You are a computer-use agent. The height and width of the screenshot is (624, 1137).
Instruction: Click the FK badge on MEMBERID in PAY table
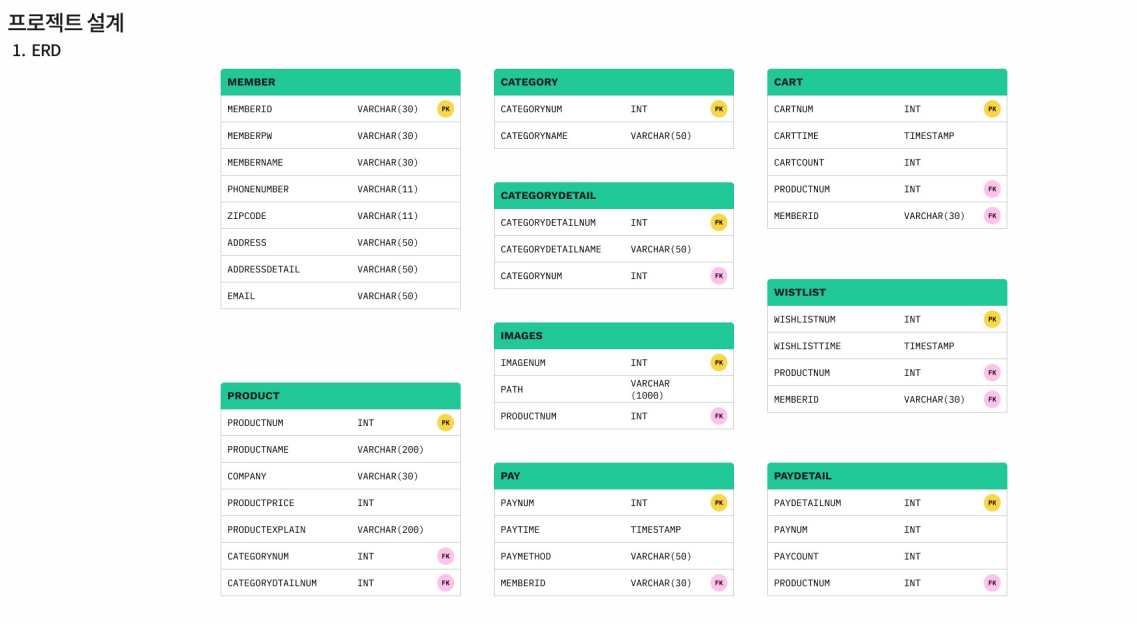click(x=719, y=583)
